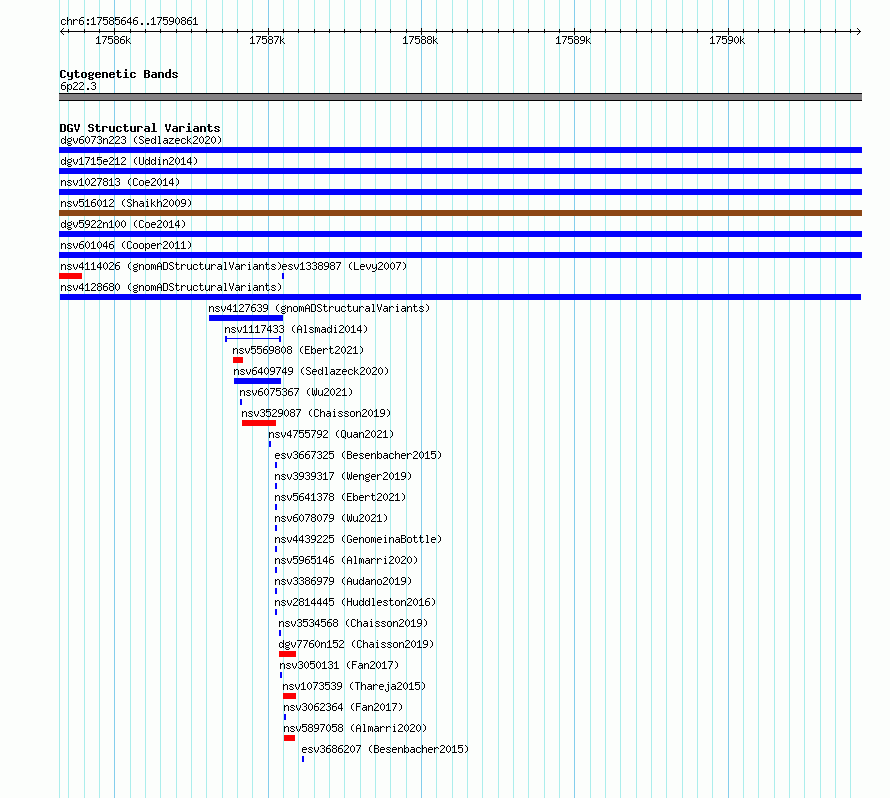Open the nsv1027813 (Coe2014) variant label
Image resolution: width=890 pixels, height=798 pixels.
coord(120,182)
